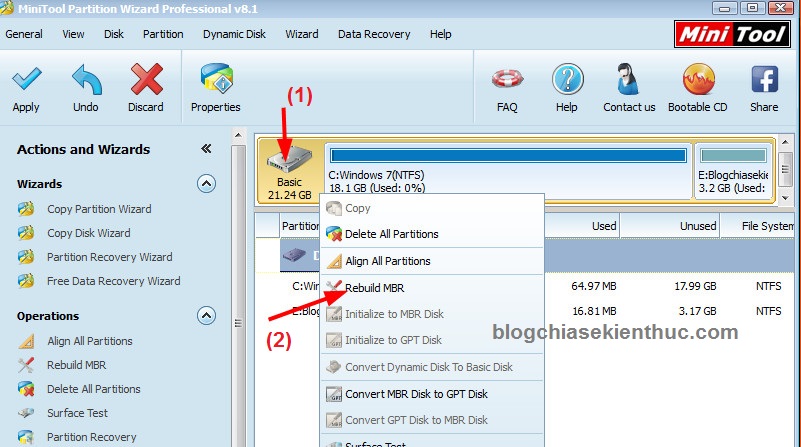This screenshot has height=447, width=801.
Task: Click the Facebook Share icon
Action: pos(765,79)
